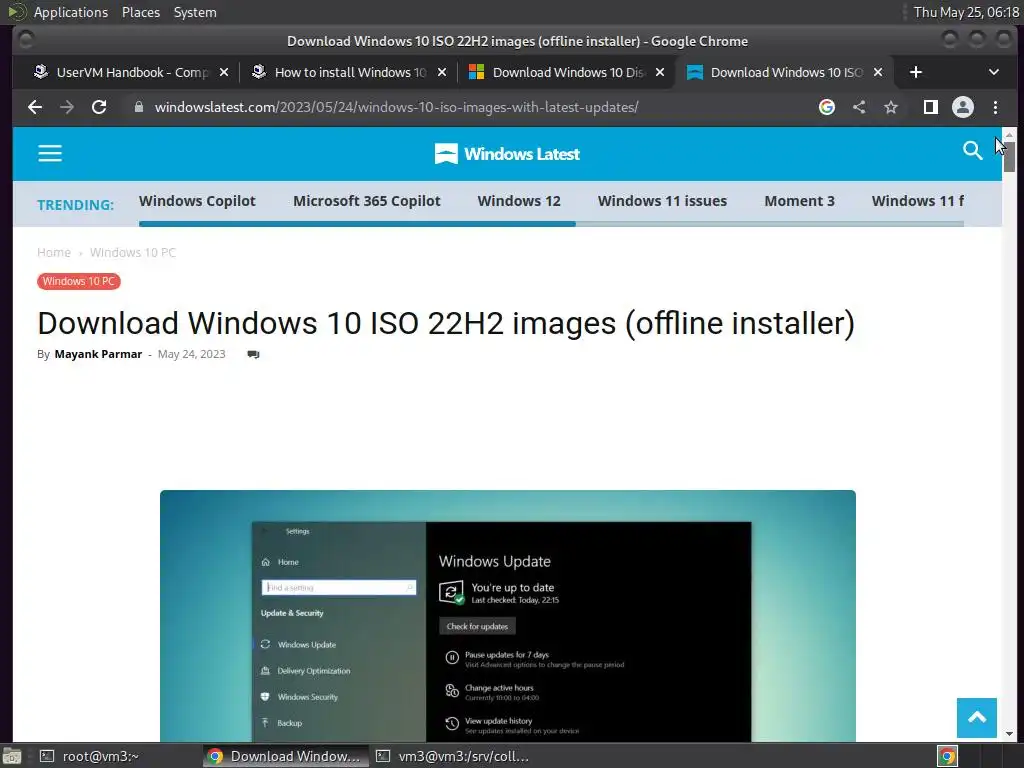1024x768 pixels.
Task: Open trending topic Microsoft 365 Copilot
Action: pos(366,201)
